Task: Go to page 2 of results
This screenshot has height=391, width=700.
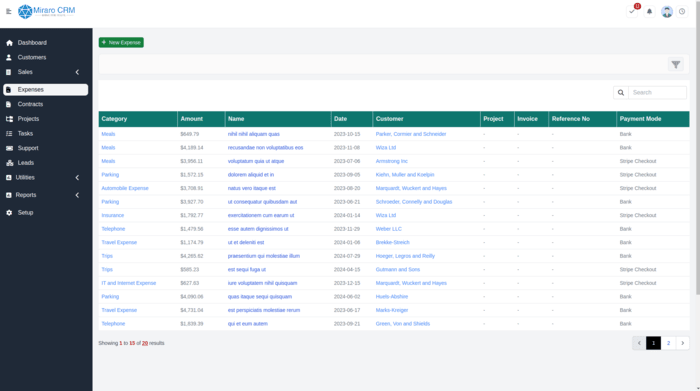Action: click(x=668, y=343)
